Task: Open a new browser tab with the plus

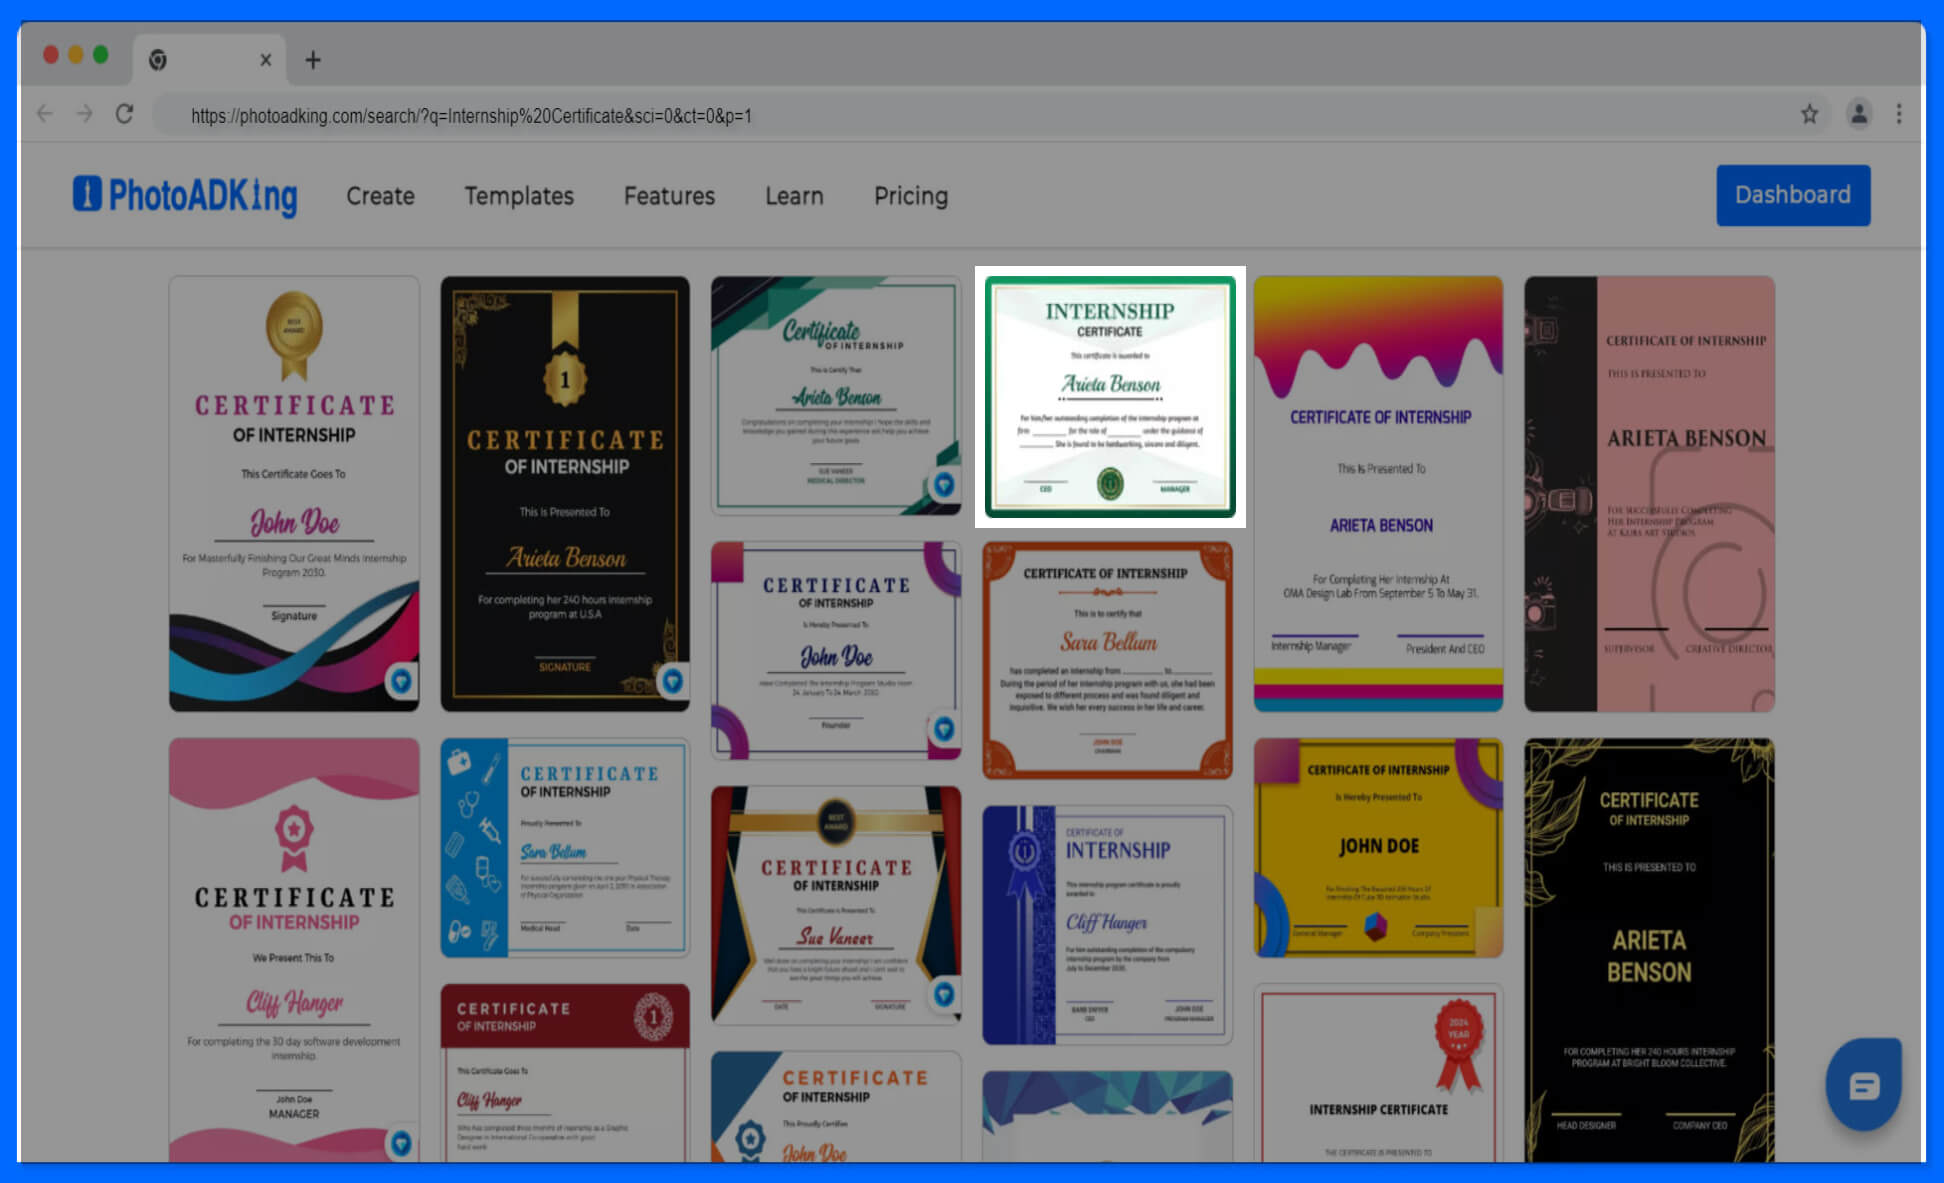Action: tap(313, 61)
